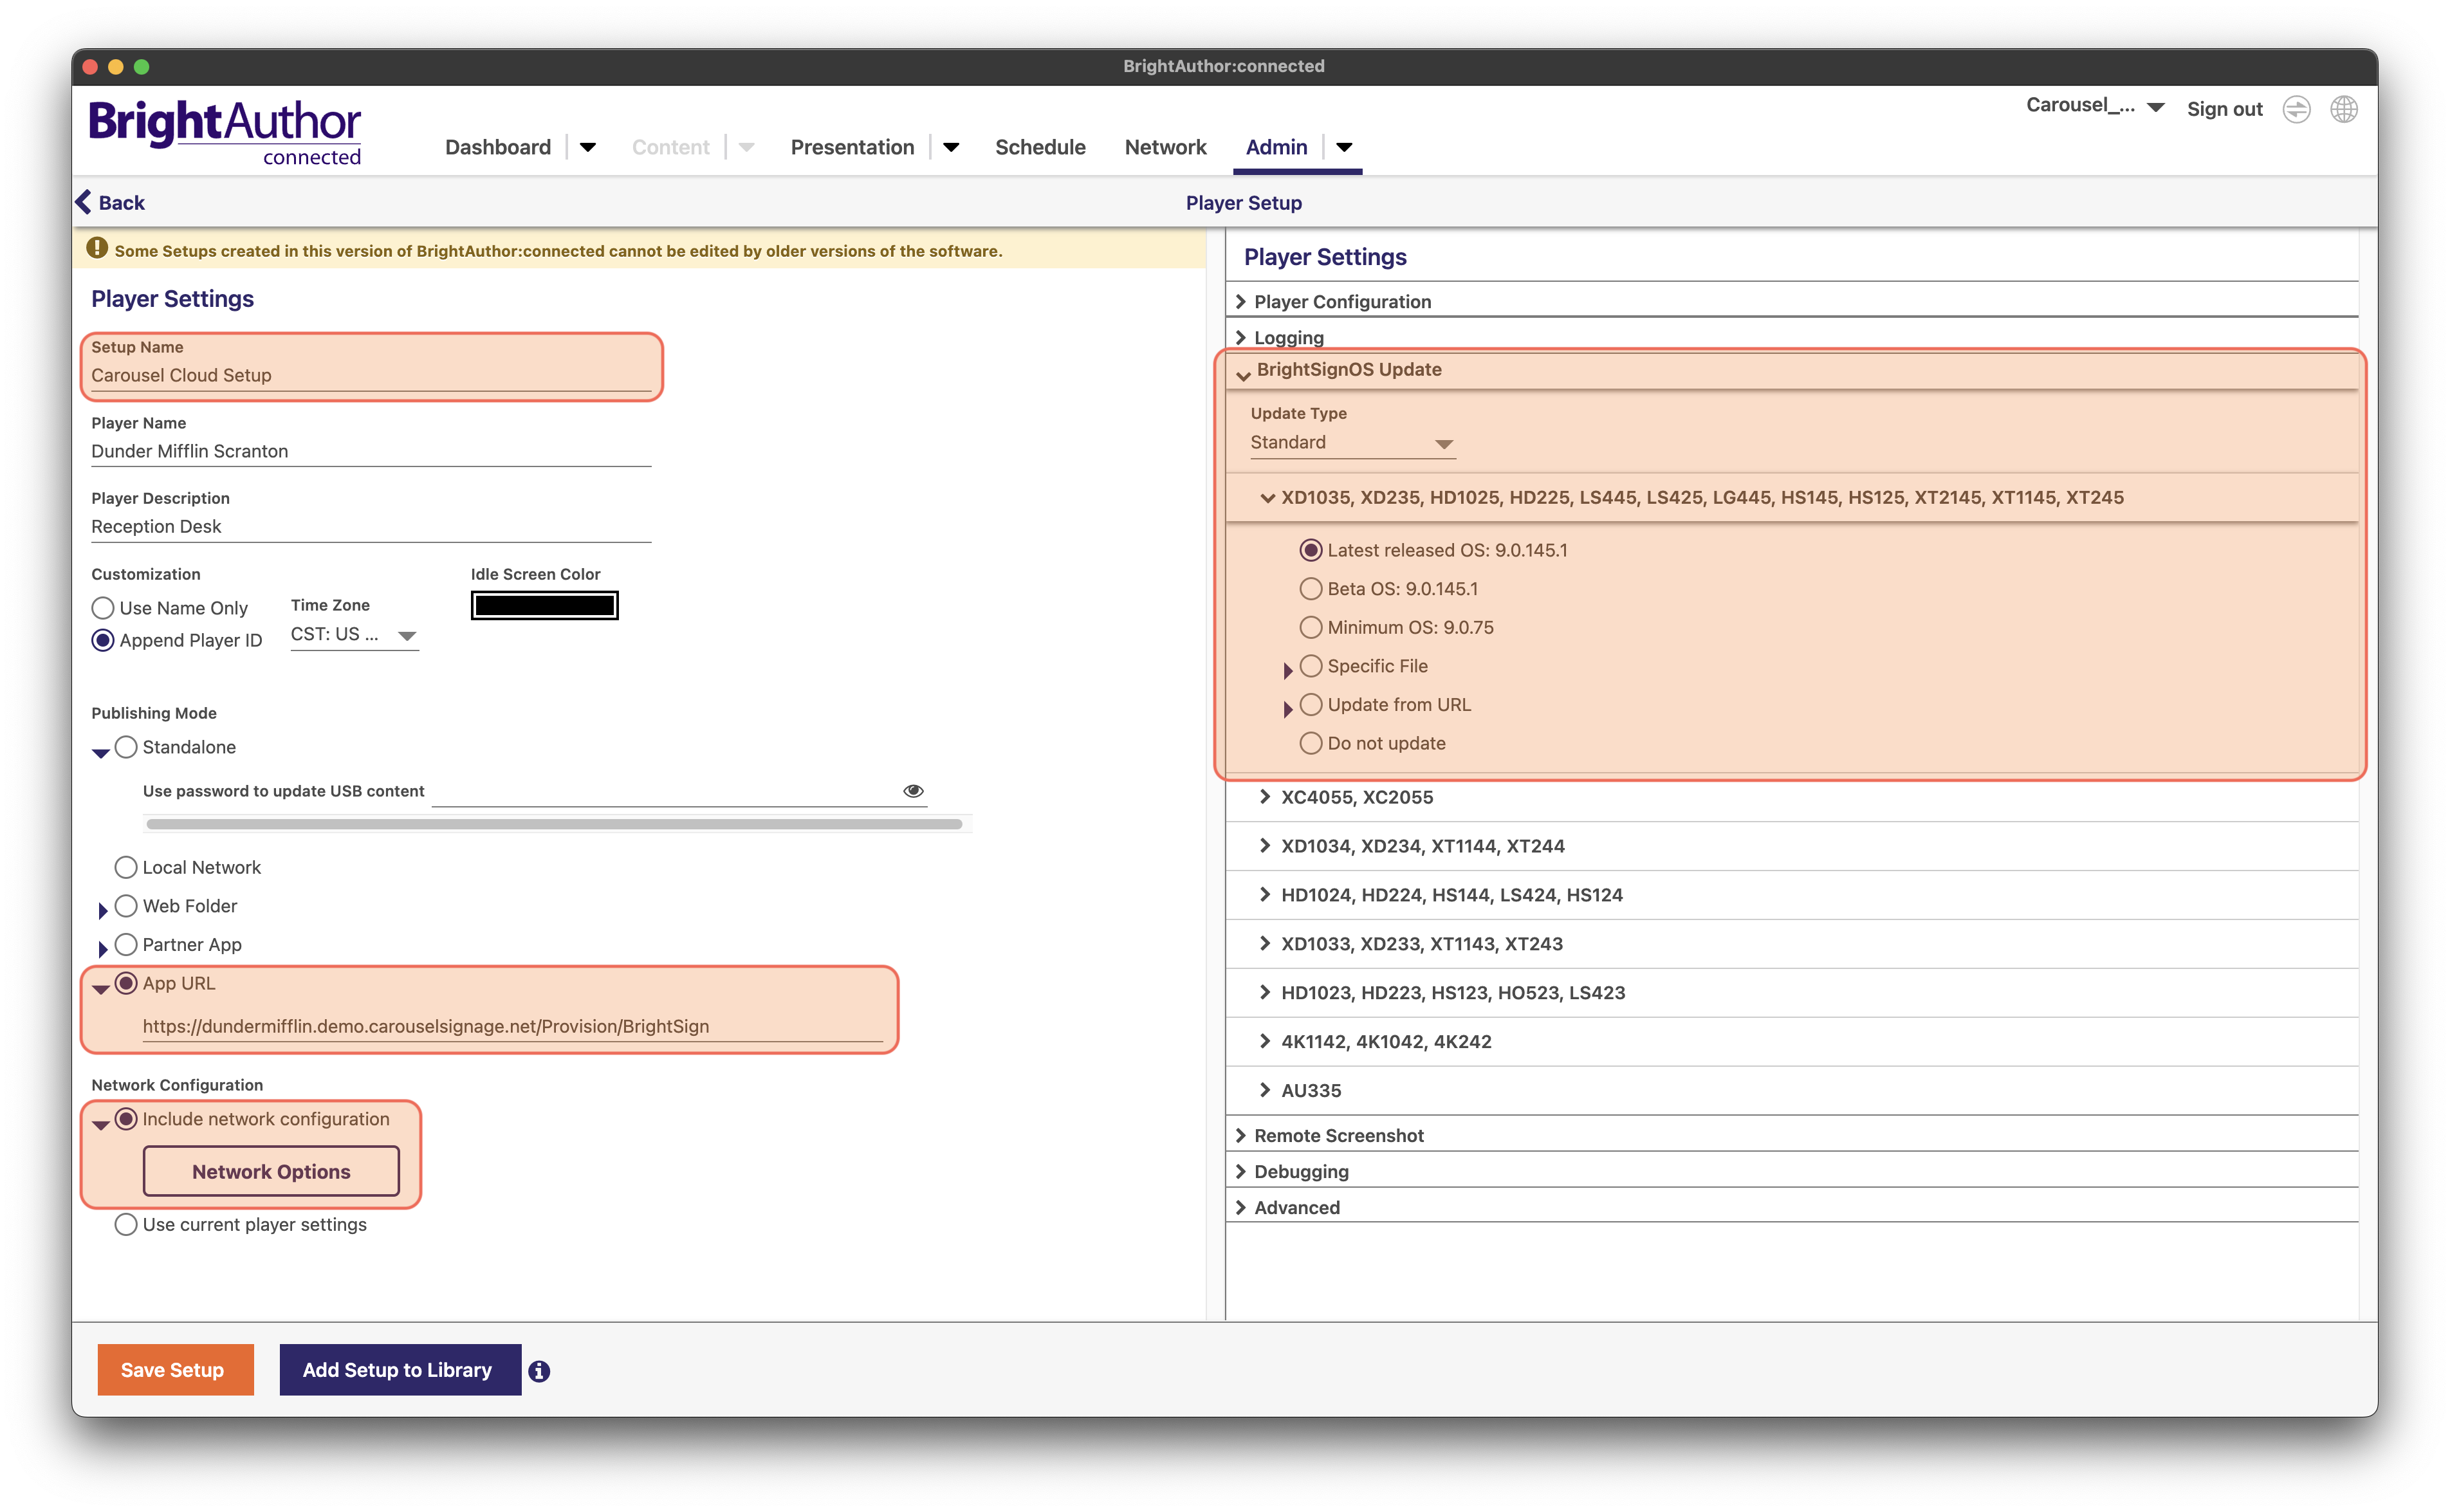
Task: Choose Partner App publishing mode
Action: [126, 944]
